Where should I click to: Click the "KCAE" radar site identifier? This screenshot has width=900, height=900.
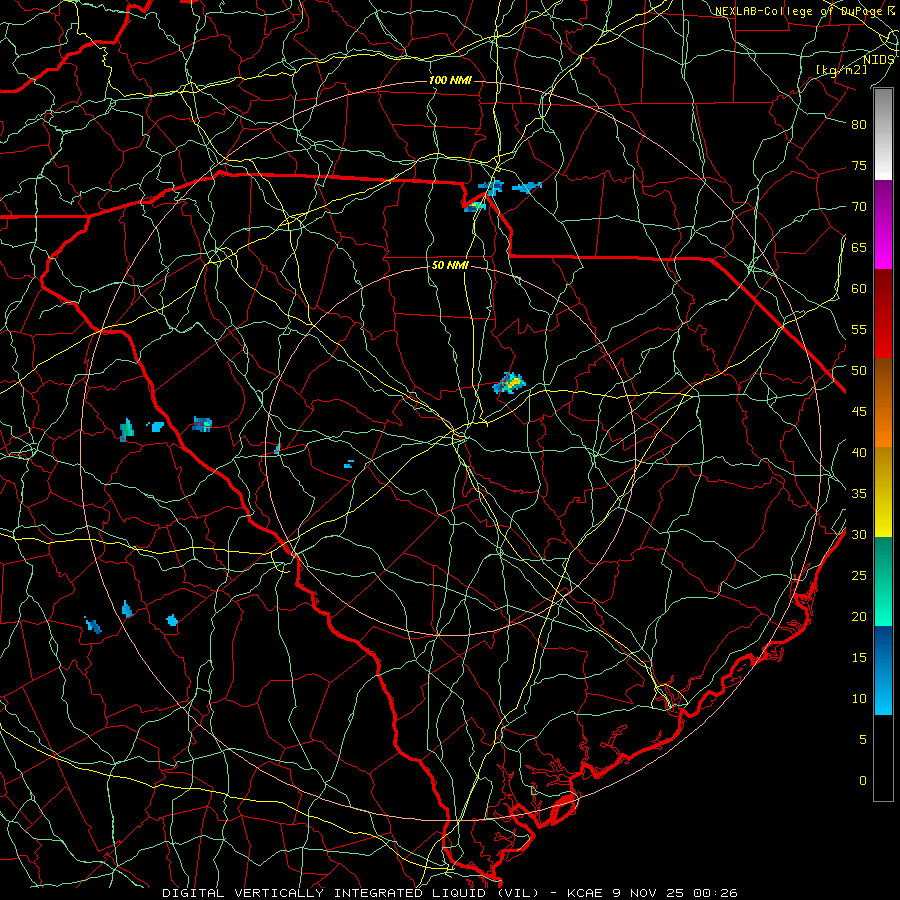point(585,893)
